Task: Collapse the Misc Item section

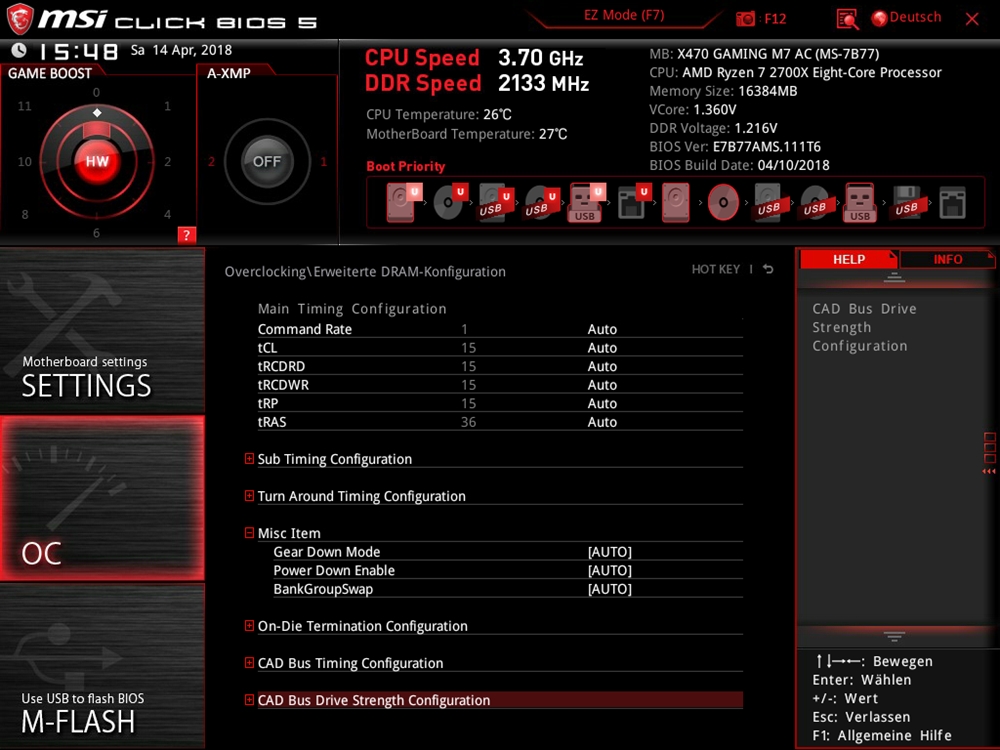Action: (249, 533)
